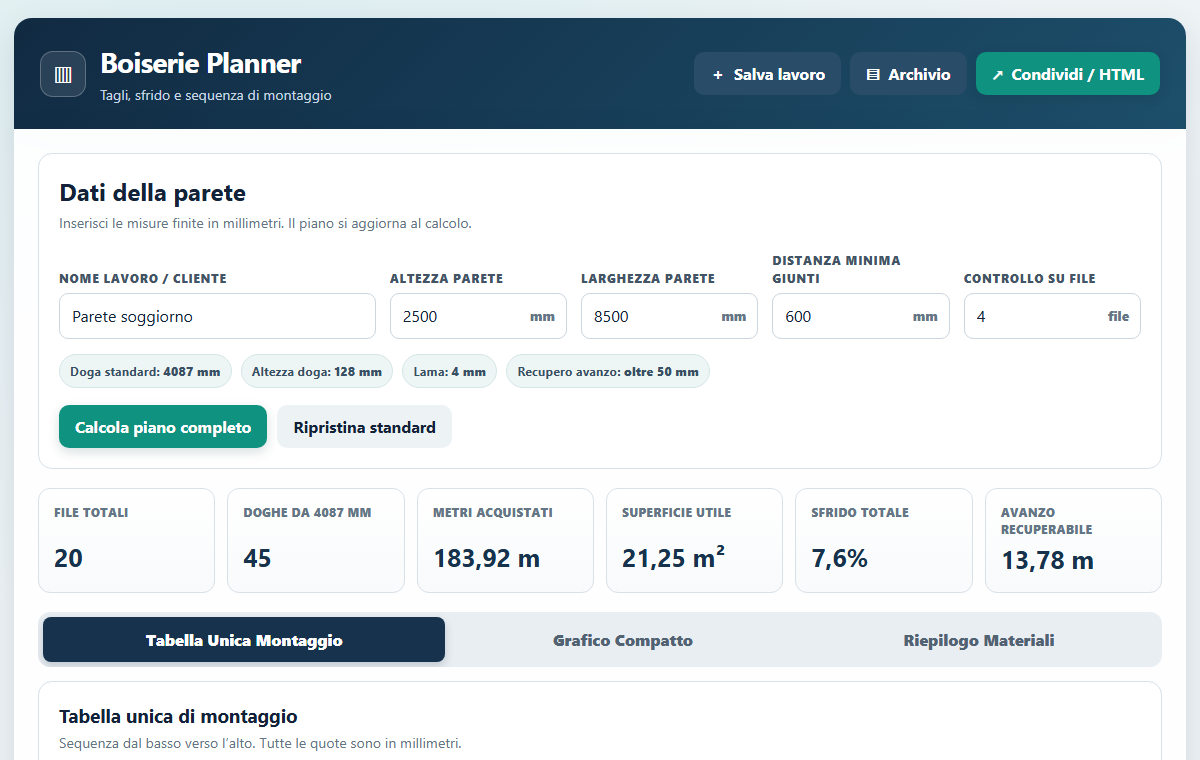This screenshot has width=1200, height=760.
Task: Click the Tabella unica di montaggio heading
Action: tap(178, 716)
